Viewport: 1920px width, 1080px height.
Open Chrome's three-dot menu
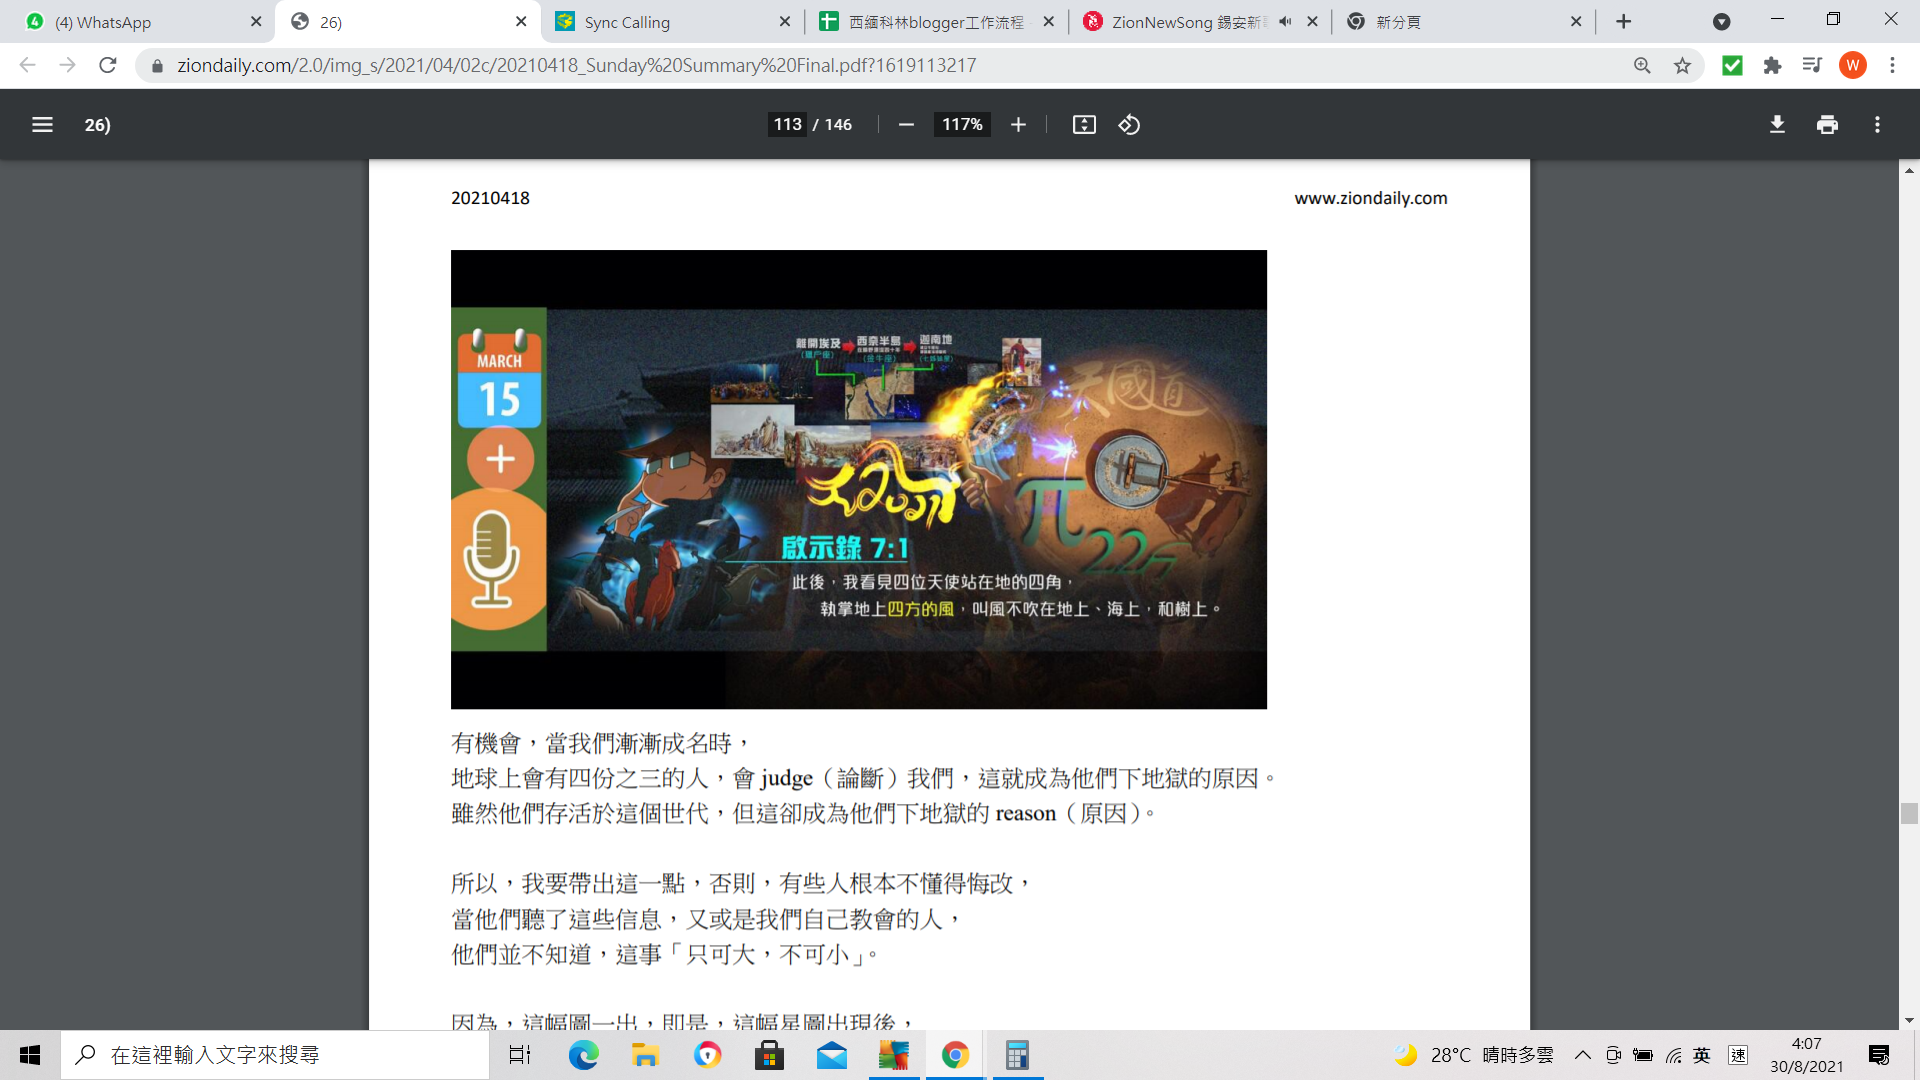point(1892,65)
